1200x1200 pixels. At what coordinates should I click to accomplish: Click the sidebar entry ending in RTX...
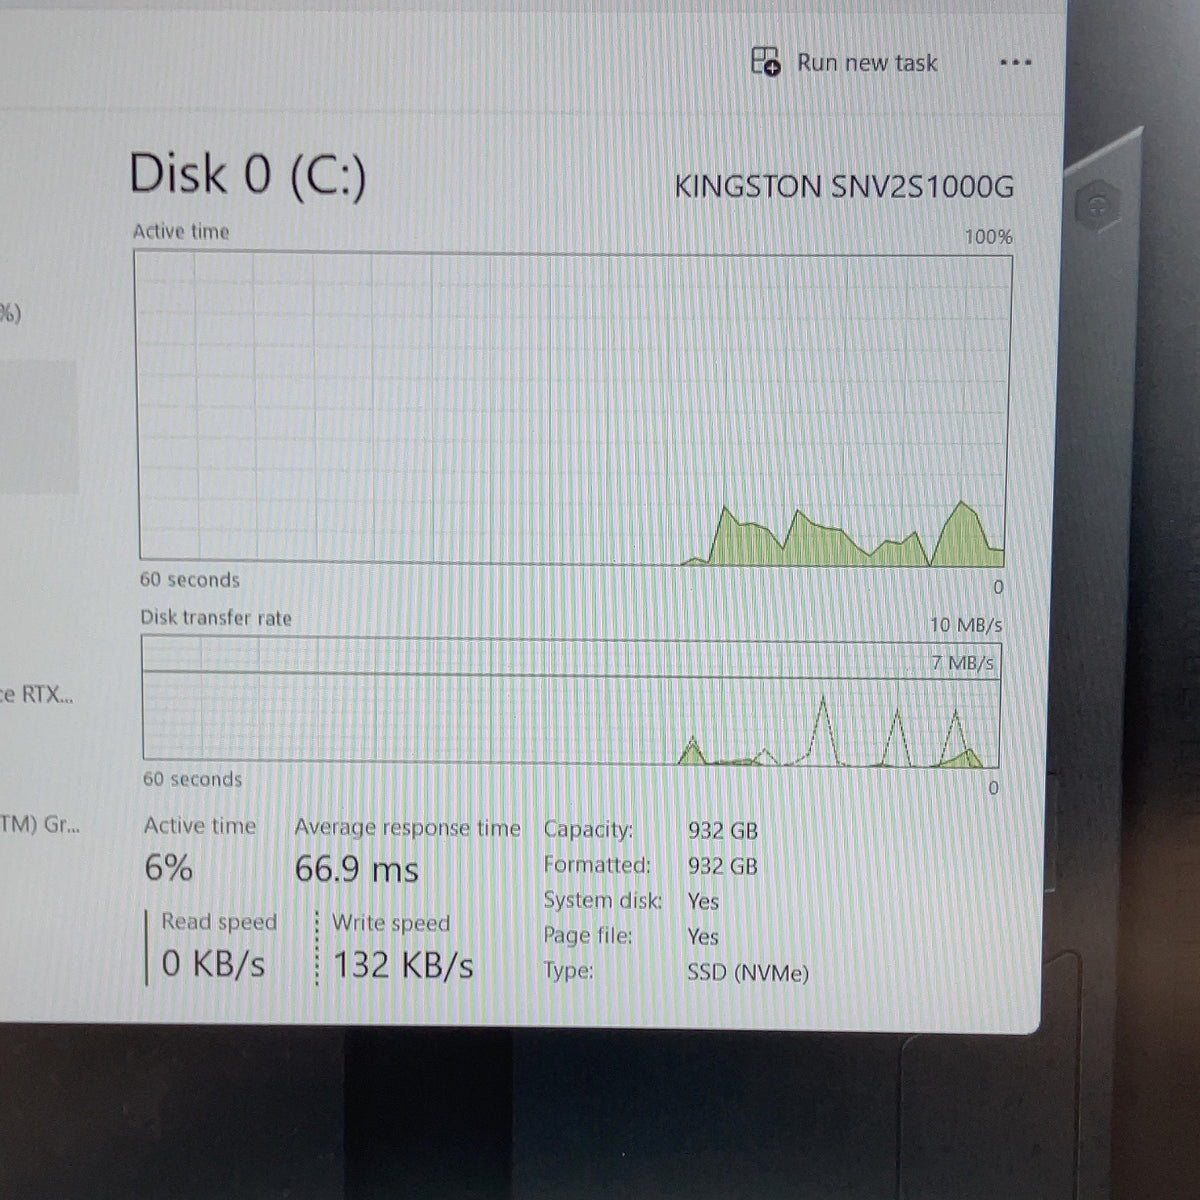(x=36, y=695)
